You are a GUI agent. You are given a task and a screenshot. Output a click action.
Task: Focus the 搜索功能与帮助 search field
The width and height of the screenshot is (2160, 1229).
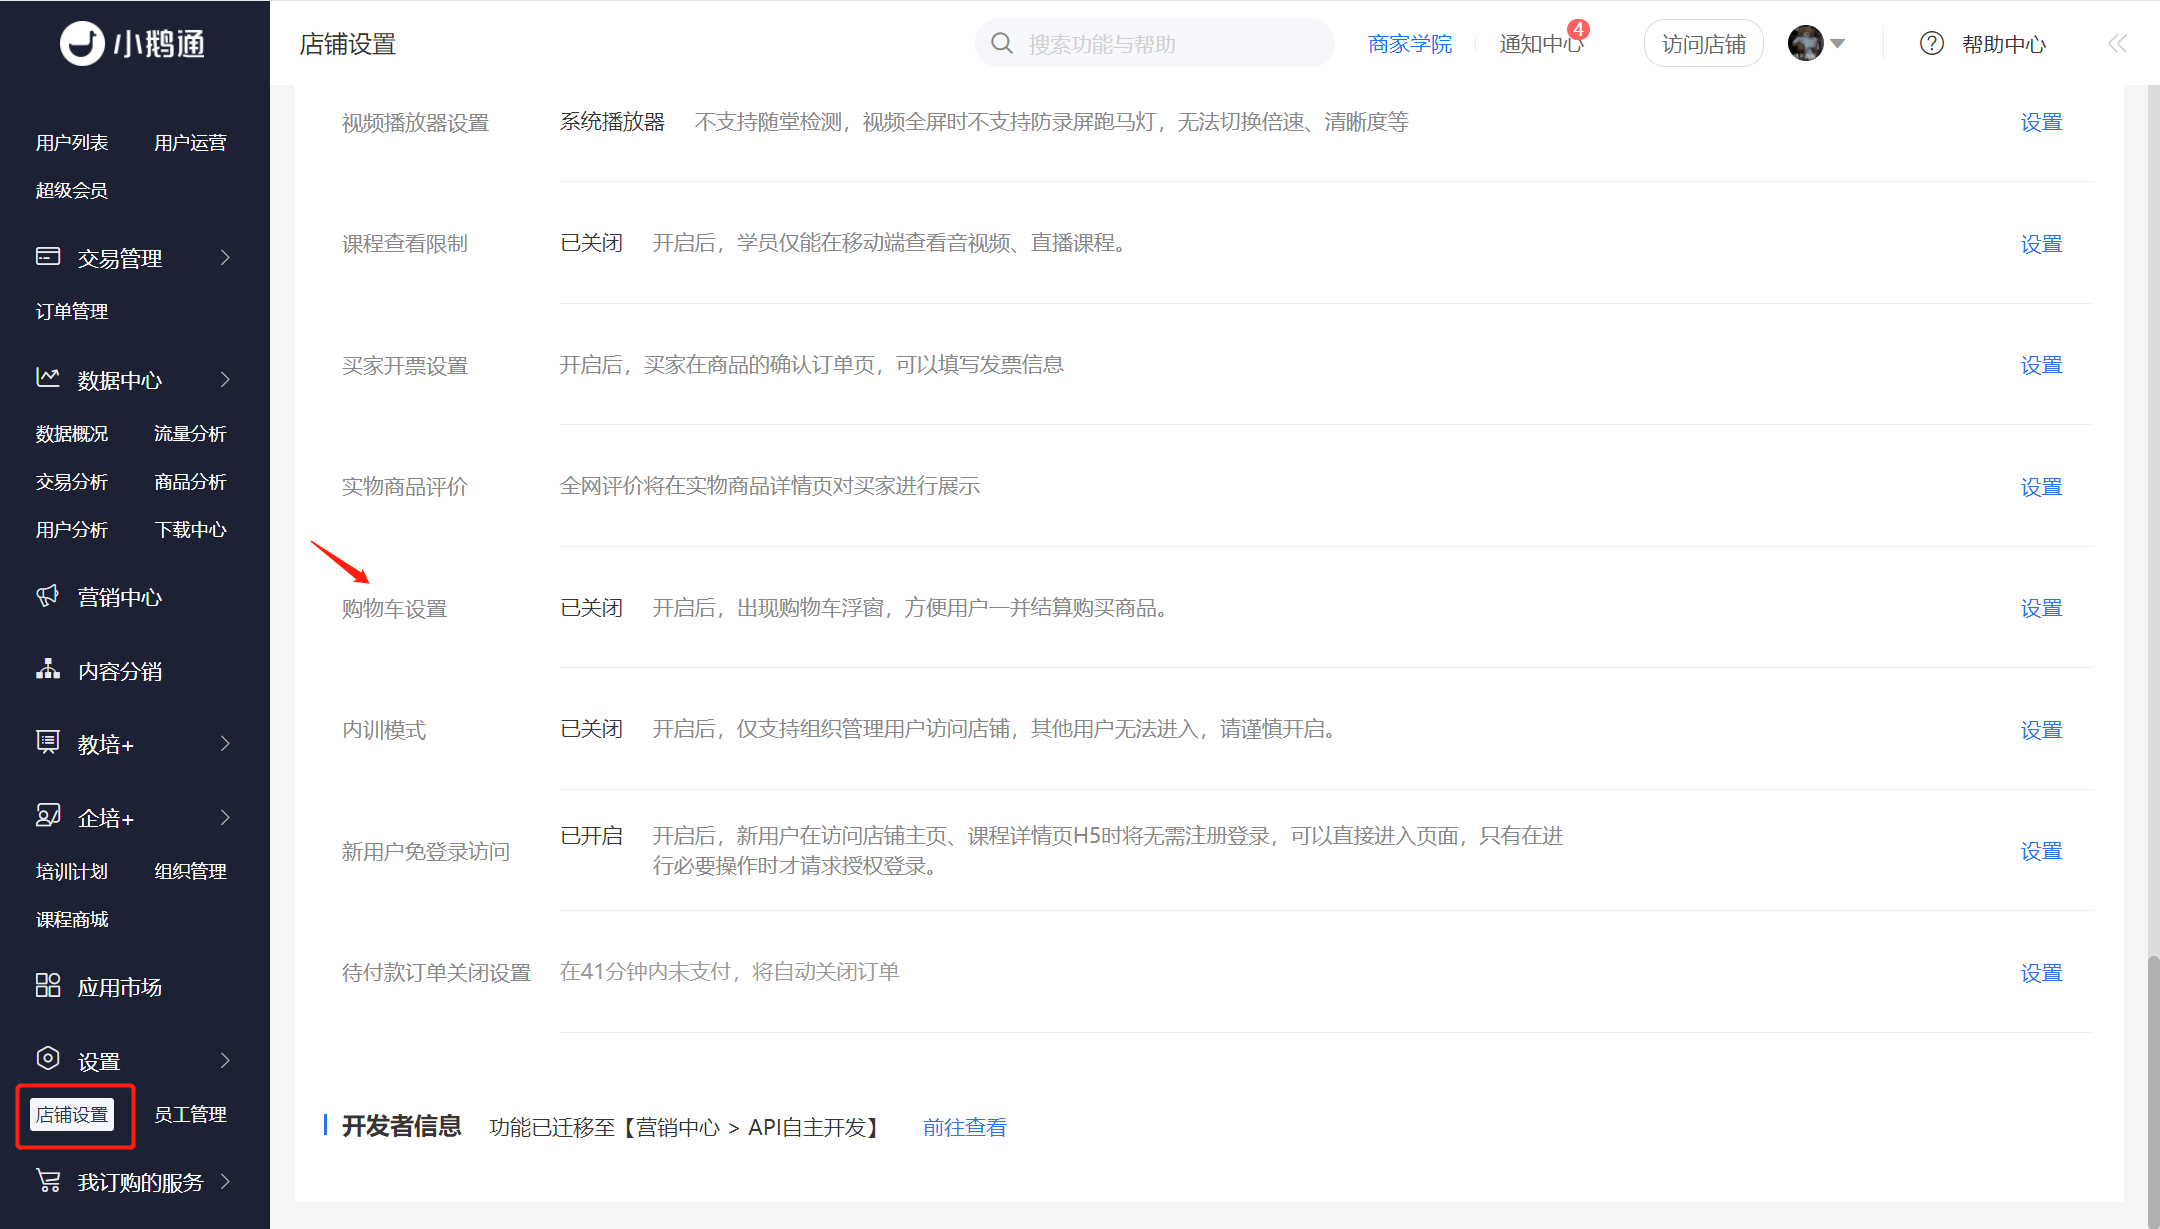click(x=1155, y=43)
